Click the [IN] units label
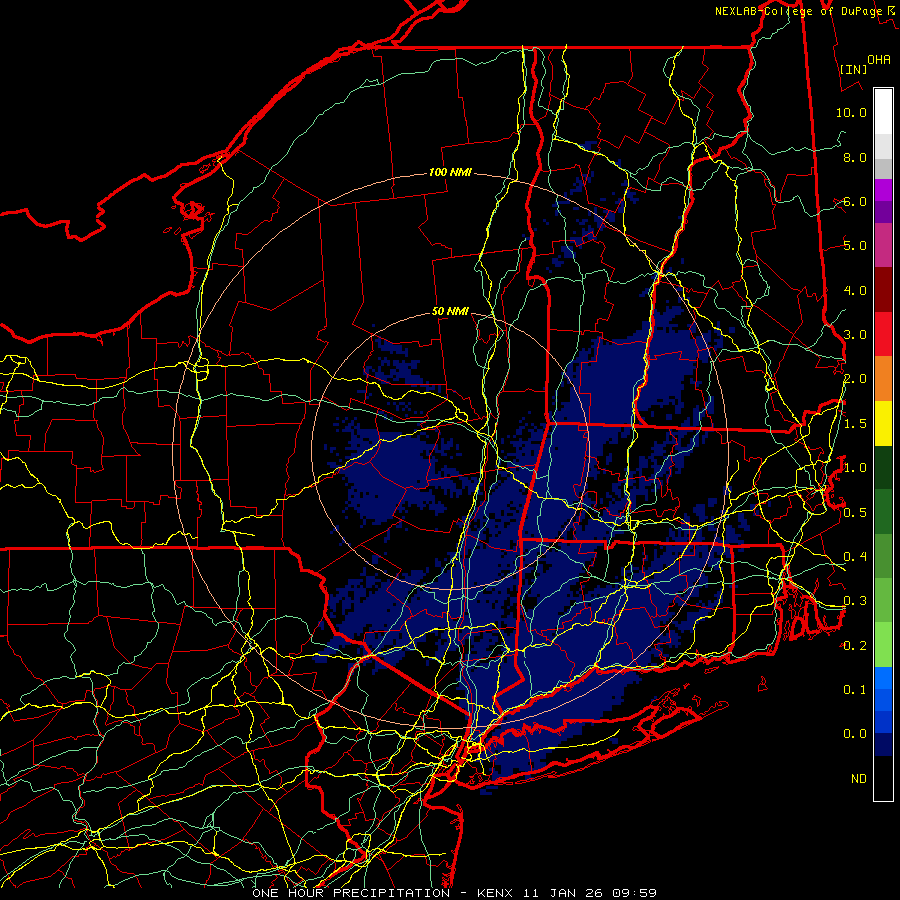The width and height of the screenshot is (900, 900). (x=854, y=69)
